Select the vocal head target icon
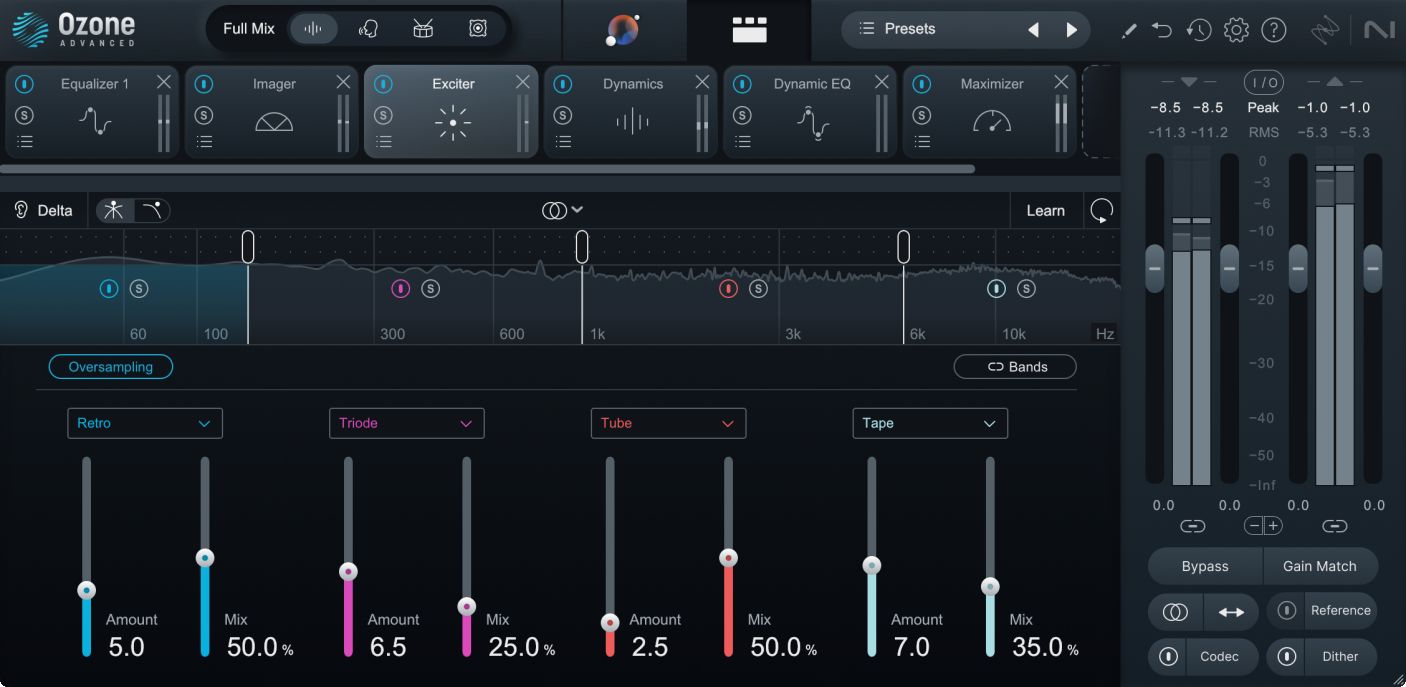 point(368,28)
